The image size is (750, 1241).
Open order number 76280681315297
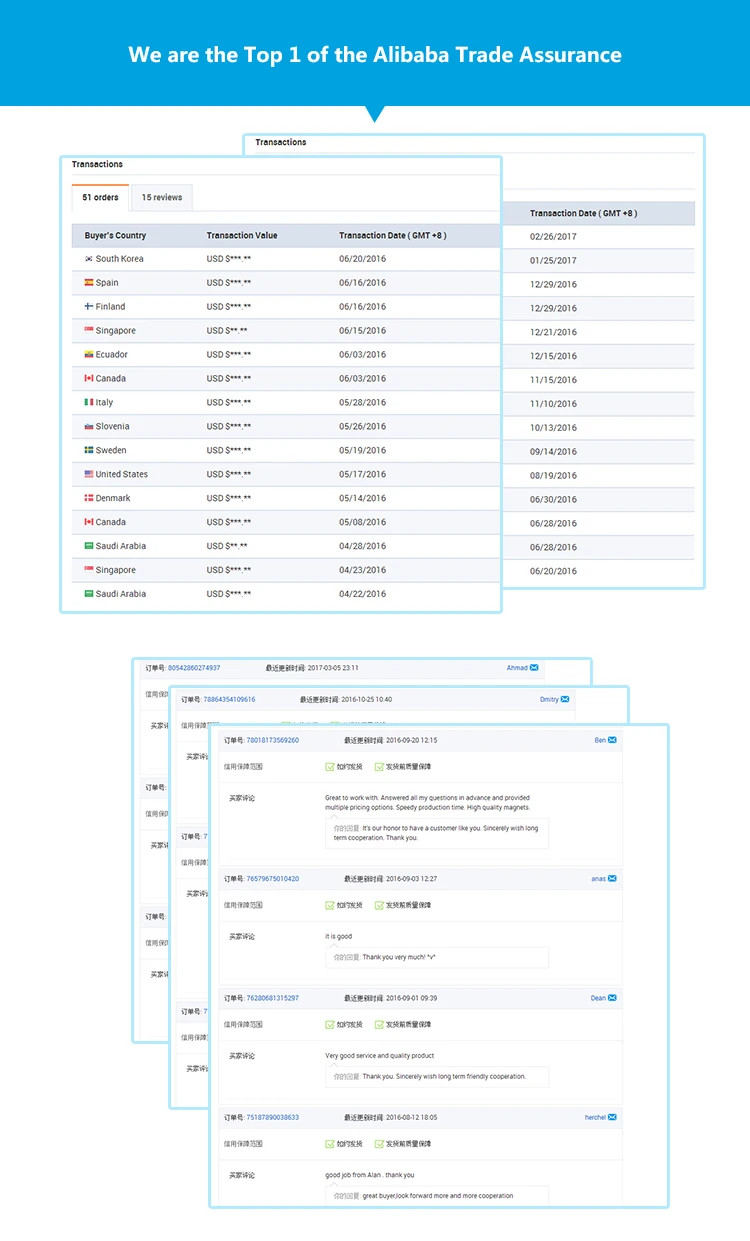273,998
